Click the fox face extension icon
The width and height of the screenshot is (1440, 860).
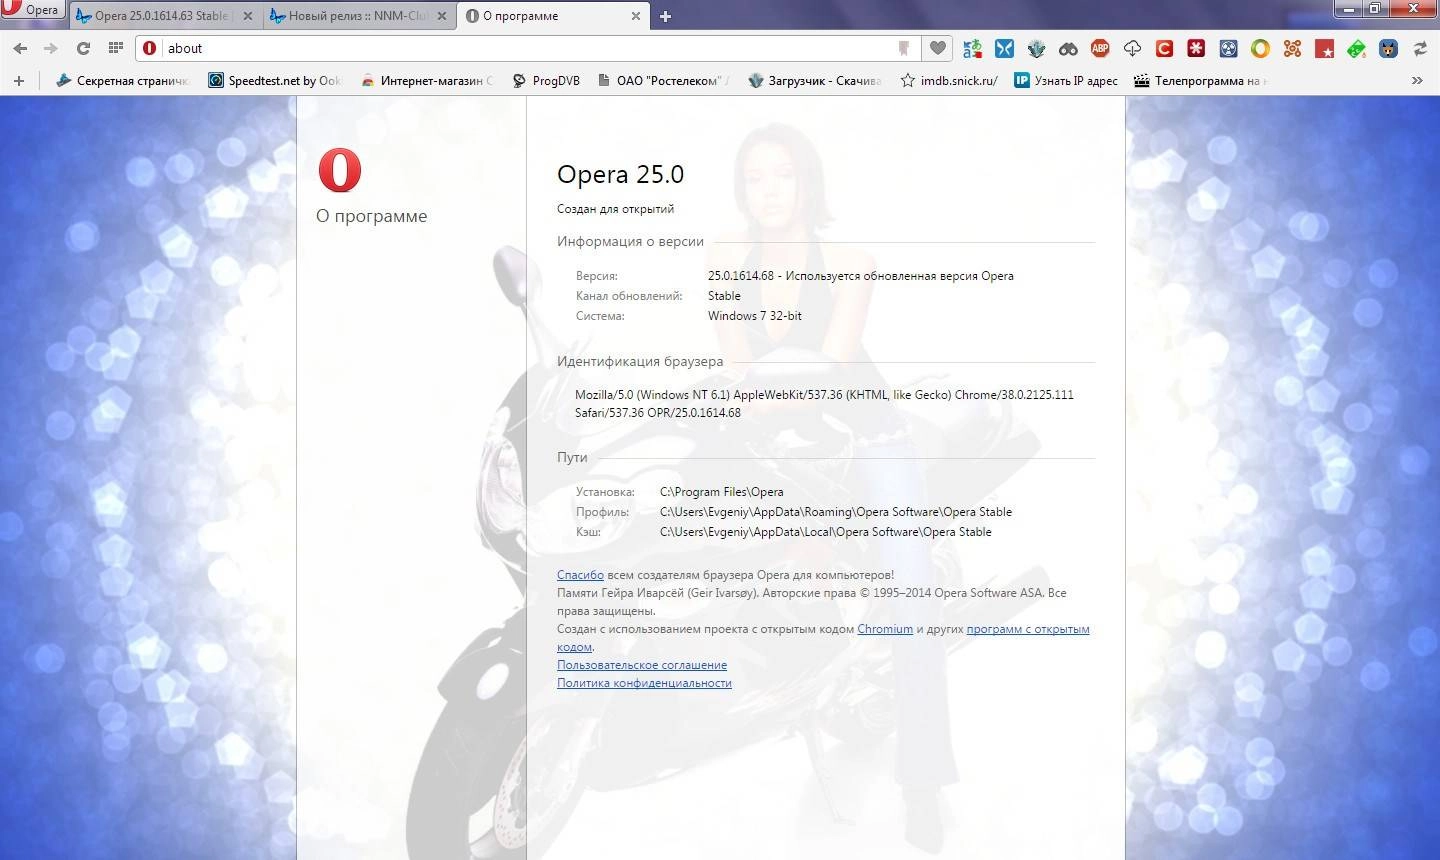[1388, 48]
